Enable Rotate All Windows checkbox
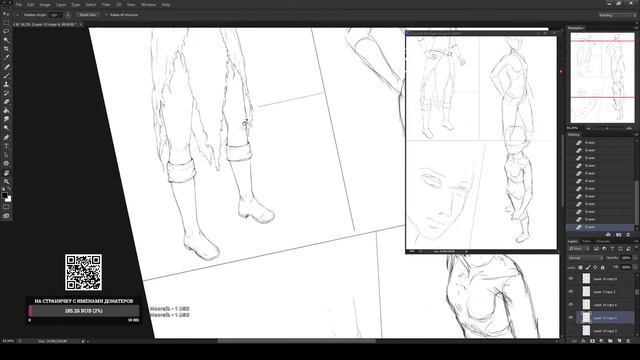 pyautogui.click(x=107, y=15)
